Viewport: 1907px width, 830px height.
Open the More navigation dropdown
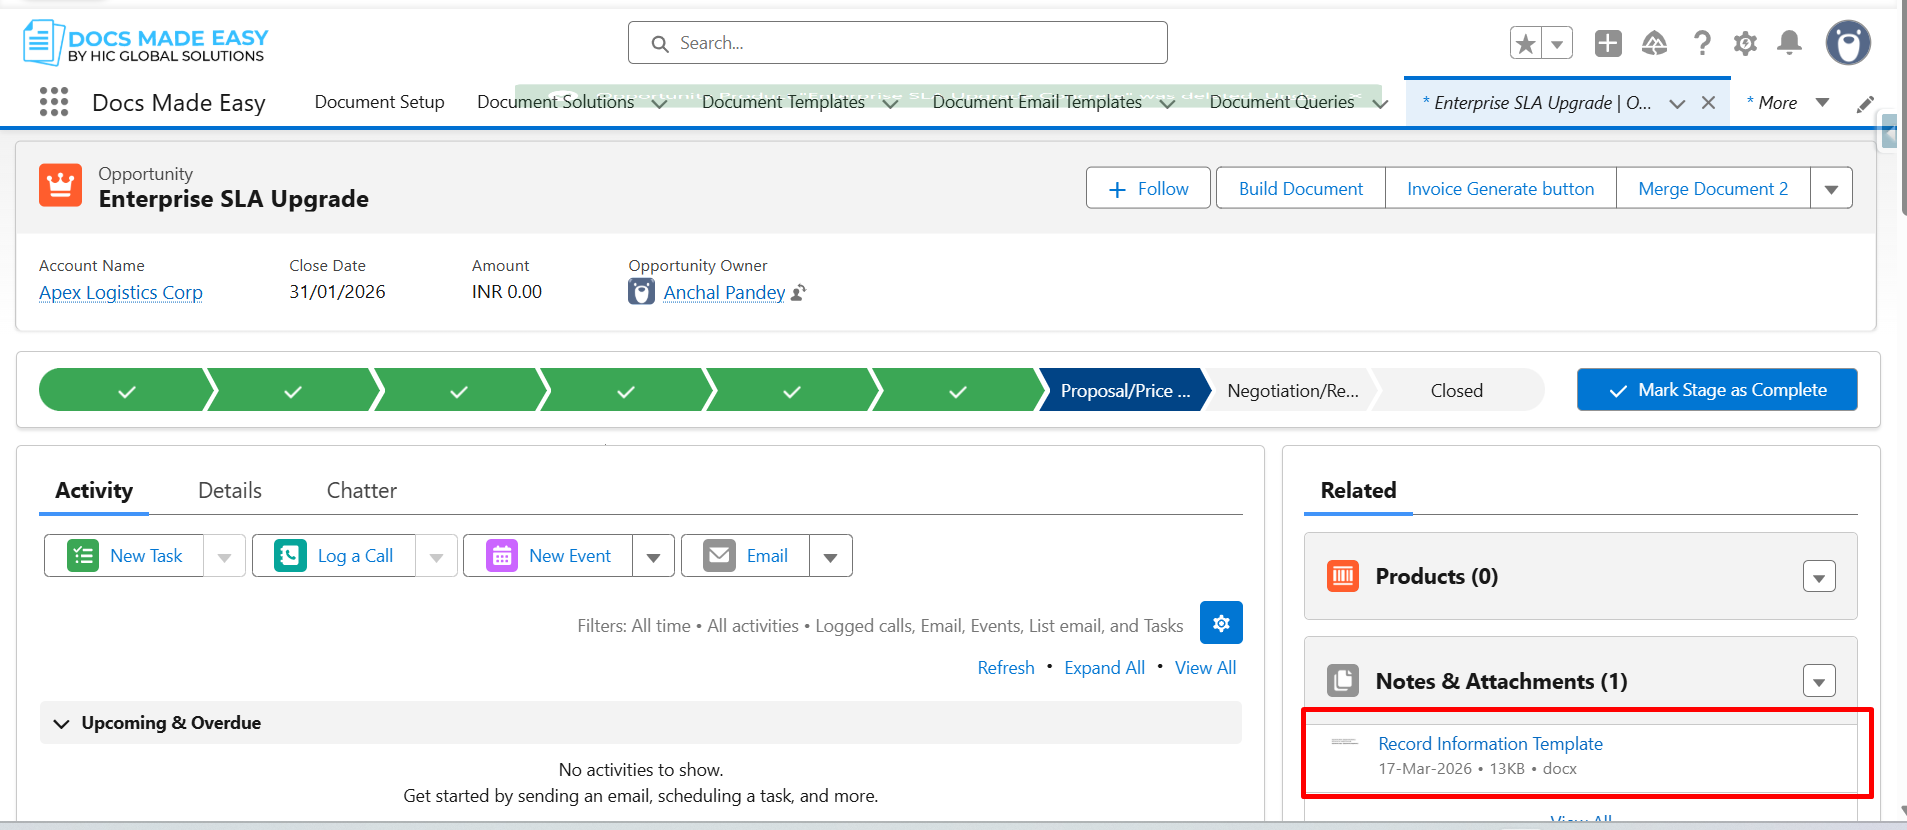pyautogui.click(x=1822, y=103)
